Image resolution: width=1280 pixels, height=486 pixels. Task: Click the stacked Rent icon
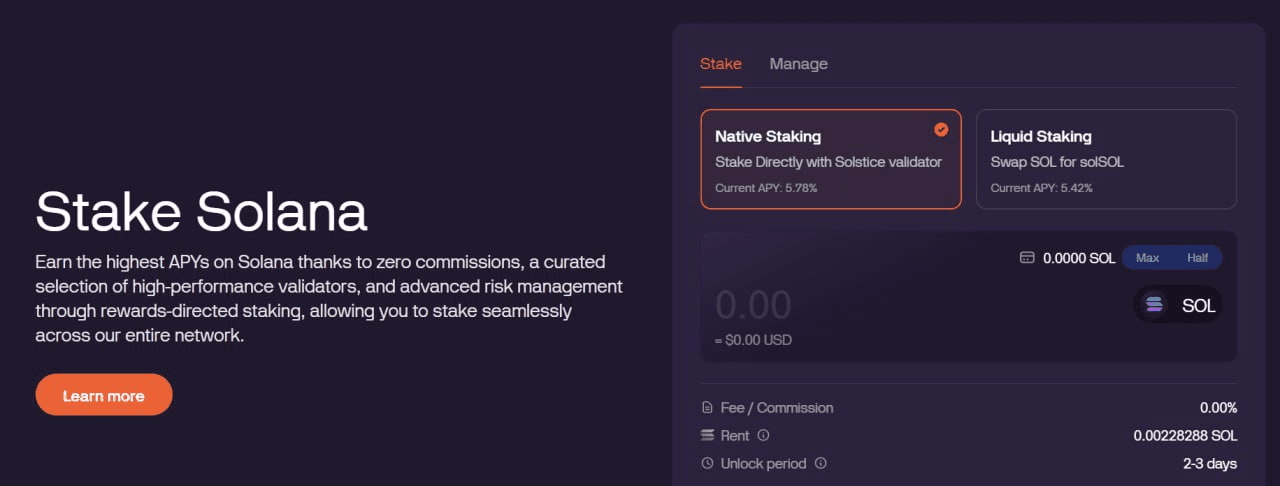point(708,436)
